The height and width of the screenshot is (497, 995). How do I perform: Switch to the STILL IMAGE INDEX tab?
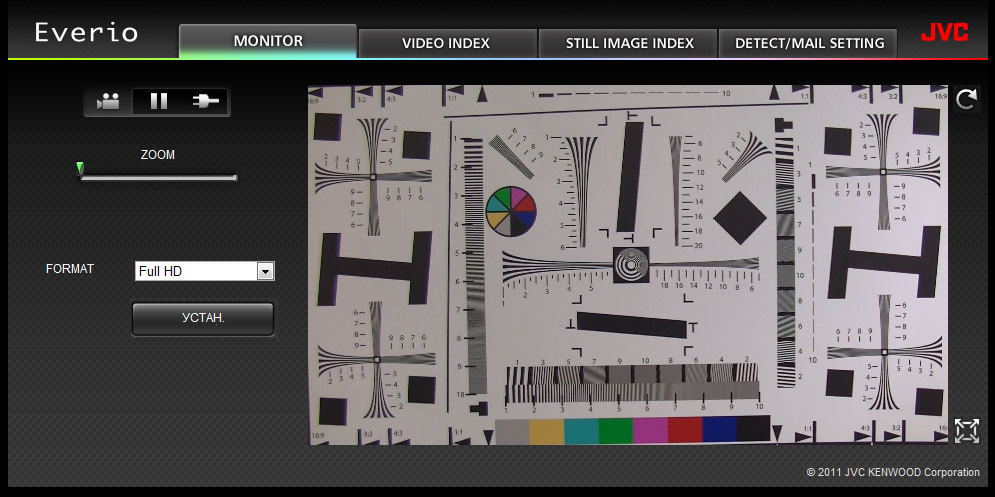point(629,43)
